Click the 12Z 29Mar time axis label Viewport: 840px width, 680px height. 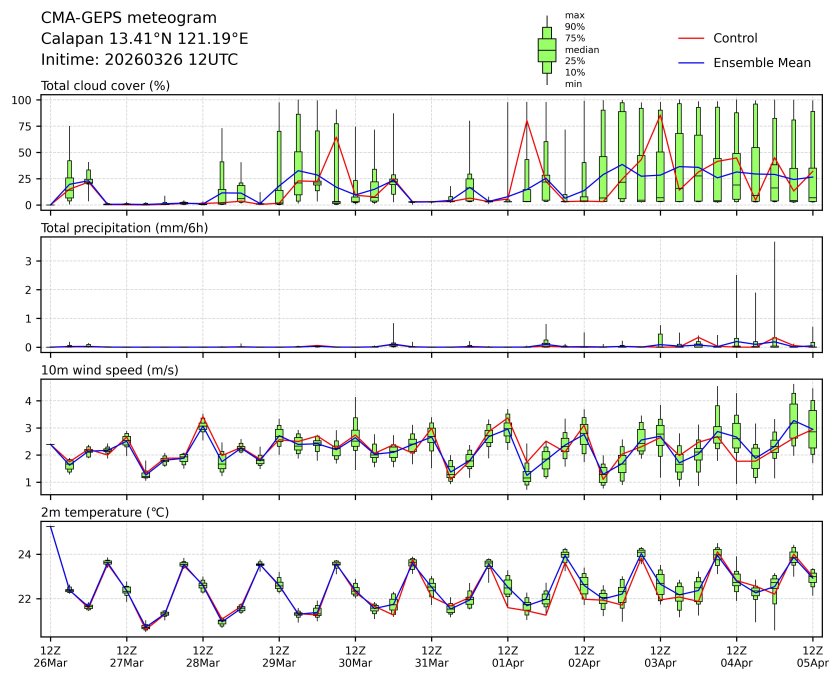pyautogui.click(x=279, y=655)
